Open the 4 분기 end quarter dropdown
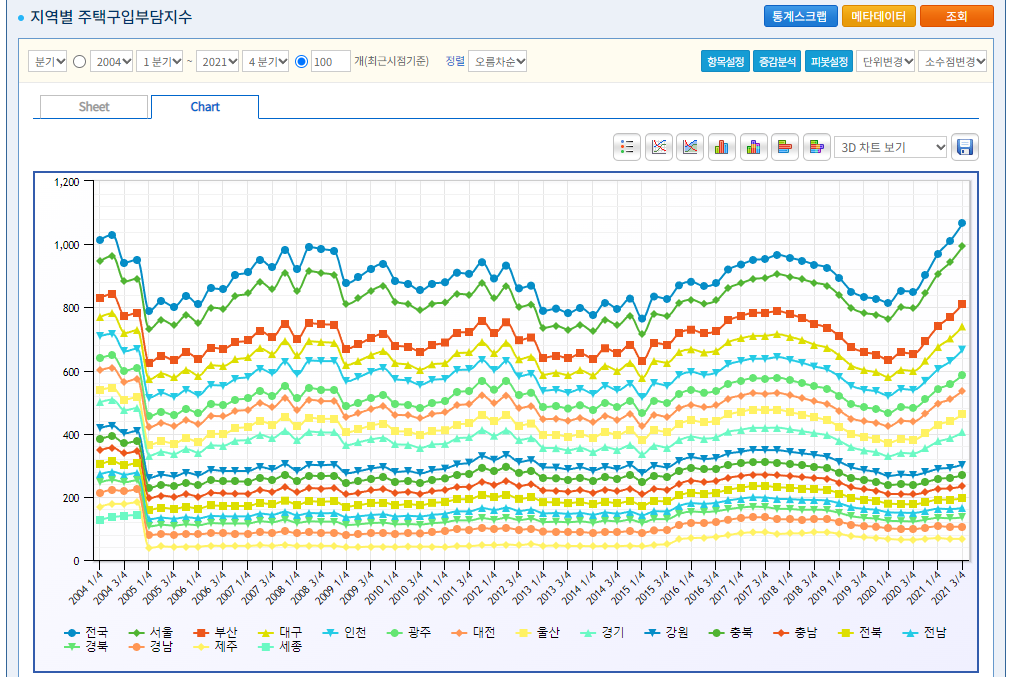 265,61
